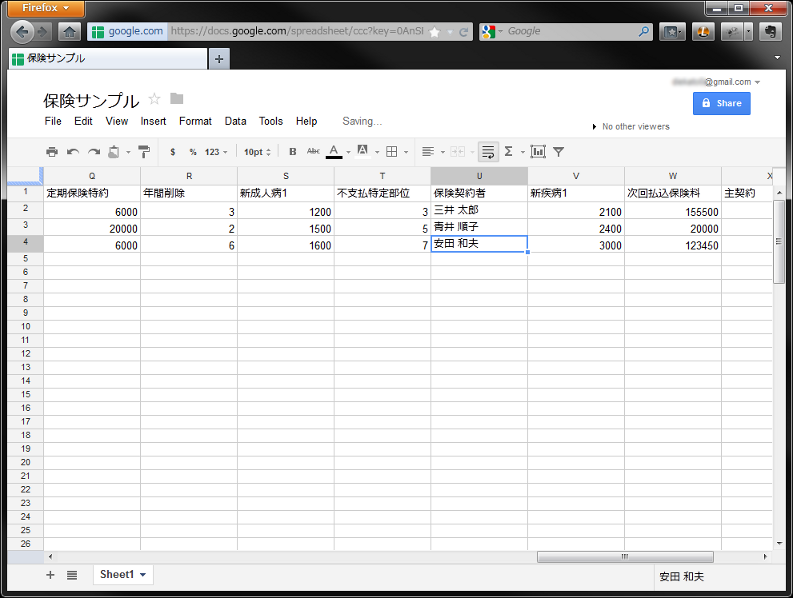Open the Sheet1 tab dropdown
Viewport: 793px width, 598px height.
(143, 575)
